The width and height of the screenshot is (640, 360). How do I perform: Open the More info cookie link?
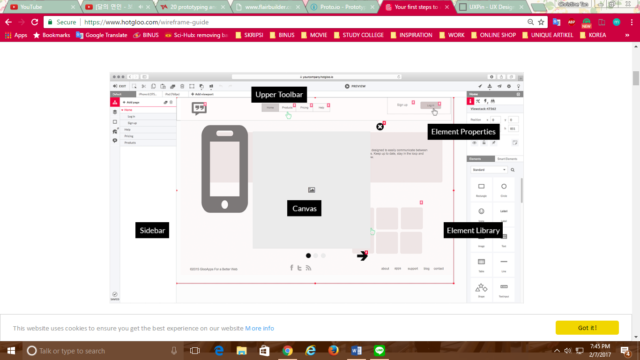(x=260, y=328)
